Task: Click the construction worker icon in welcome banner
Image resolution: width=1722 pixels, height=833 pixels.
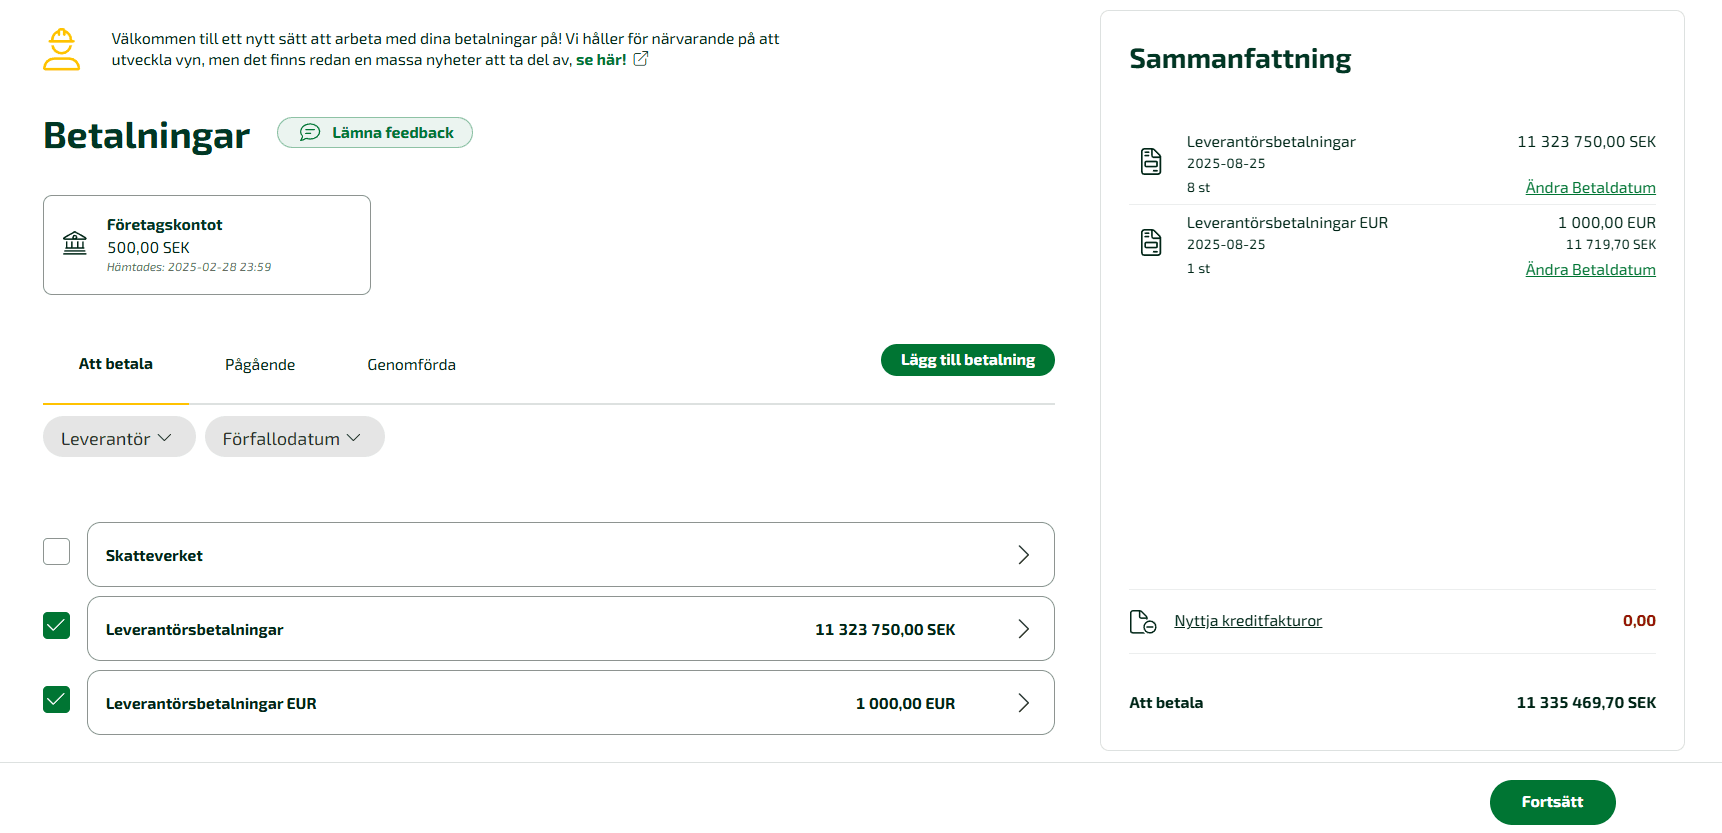Action: [61, 49]
